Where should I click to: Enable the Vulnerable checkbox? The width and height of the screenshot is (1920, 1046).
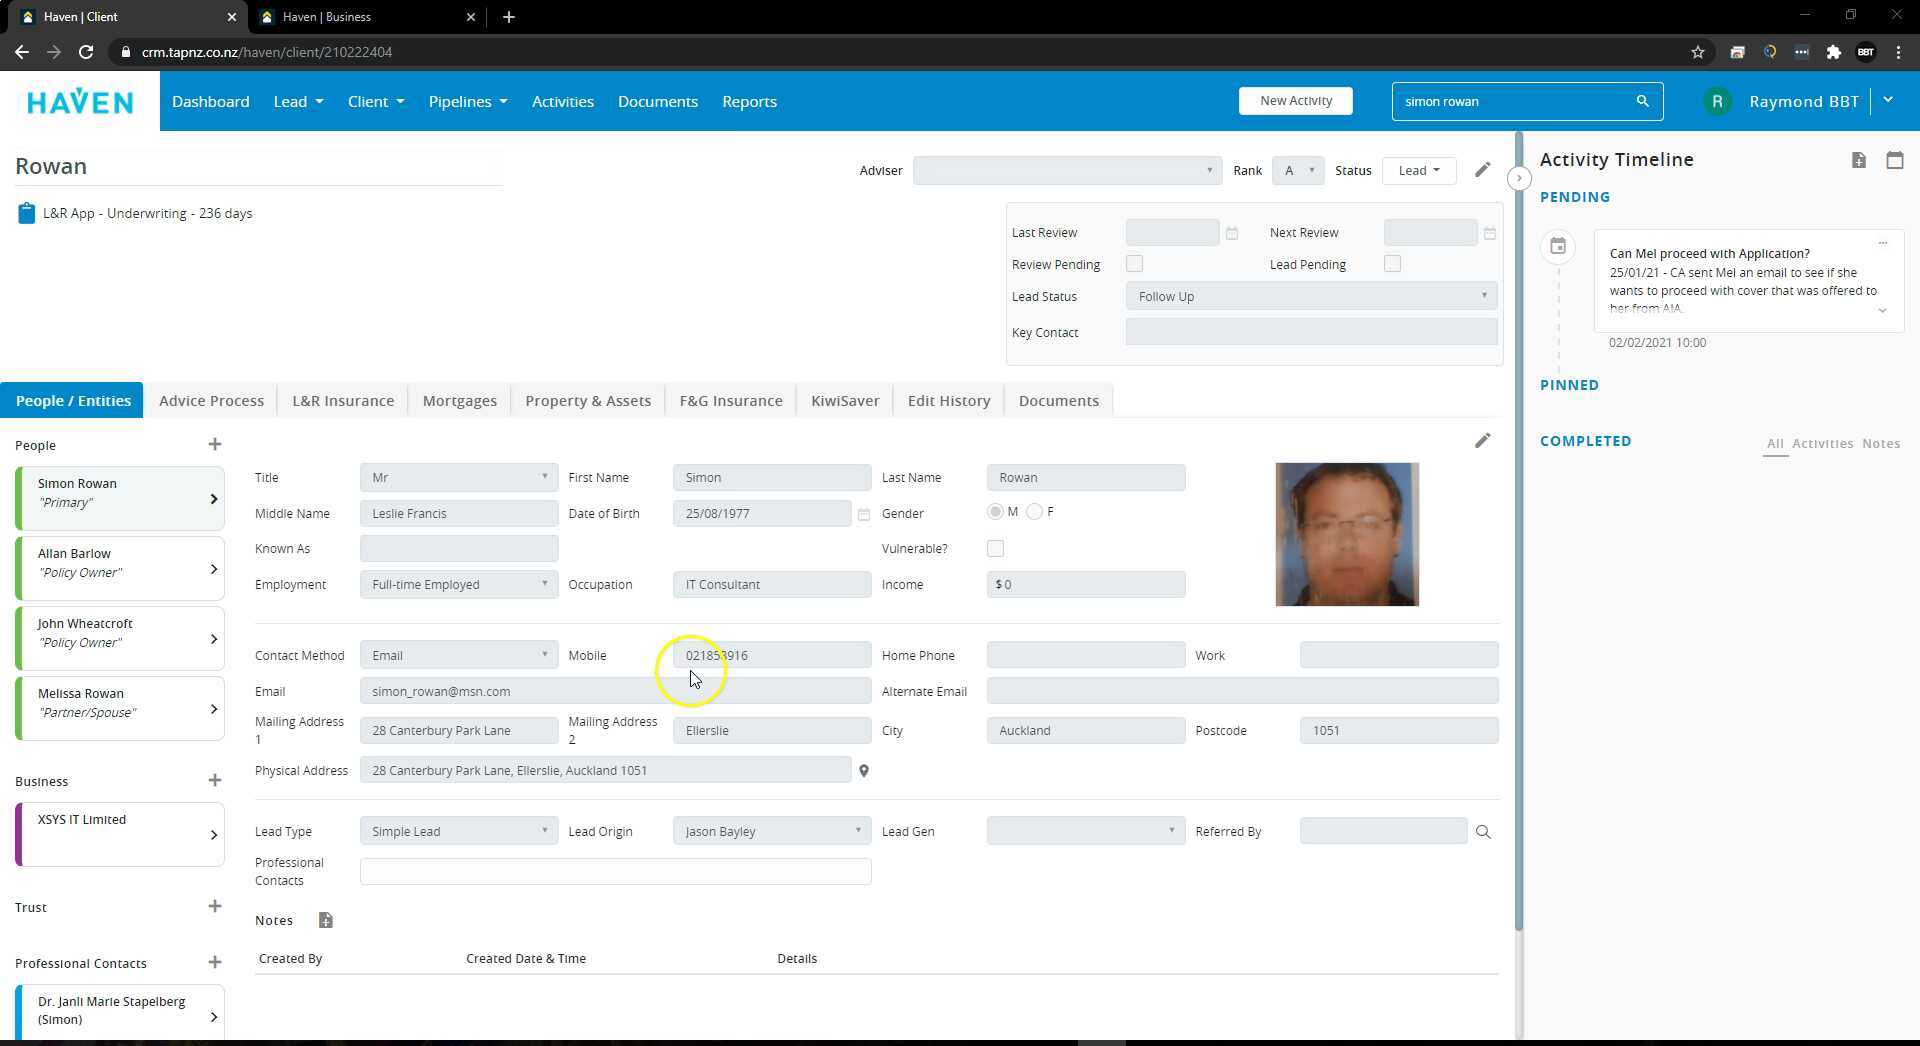(x=995, y=549)
